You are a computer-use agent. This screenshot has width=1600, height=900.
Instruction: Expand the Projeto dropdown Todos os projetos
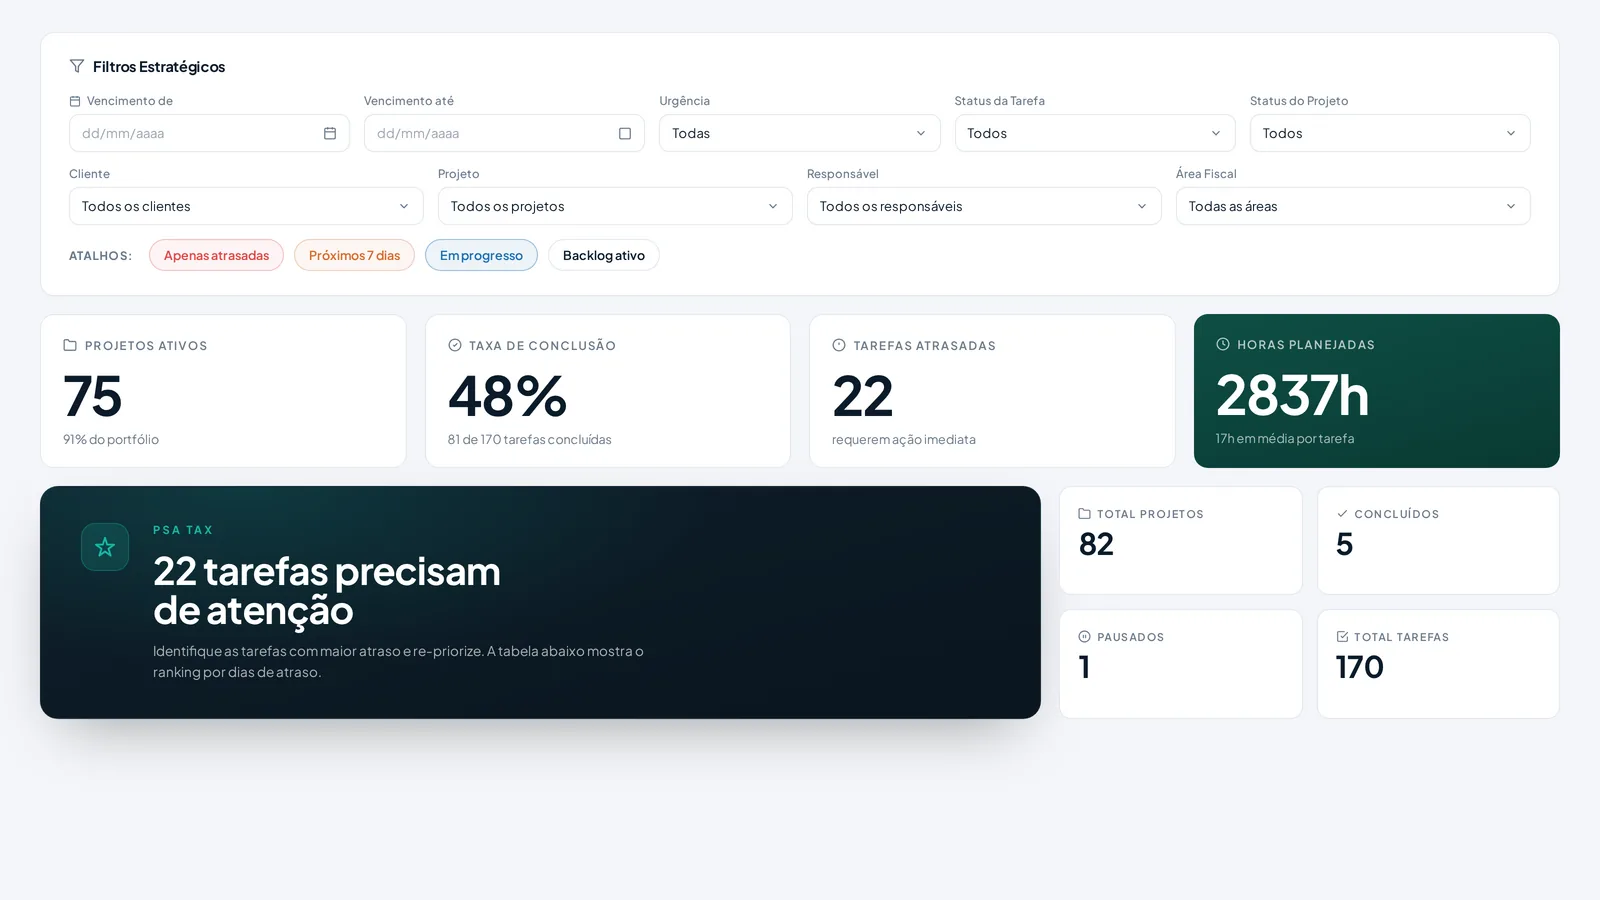pos(615,206)
